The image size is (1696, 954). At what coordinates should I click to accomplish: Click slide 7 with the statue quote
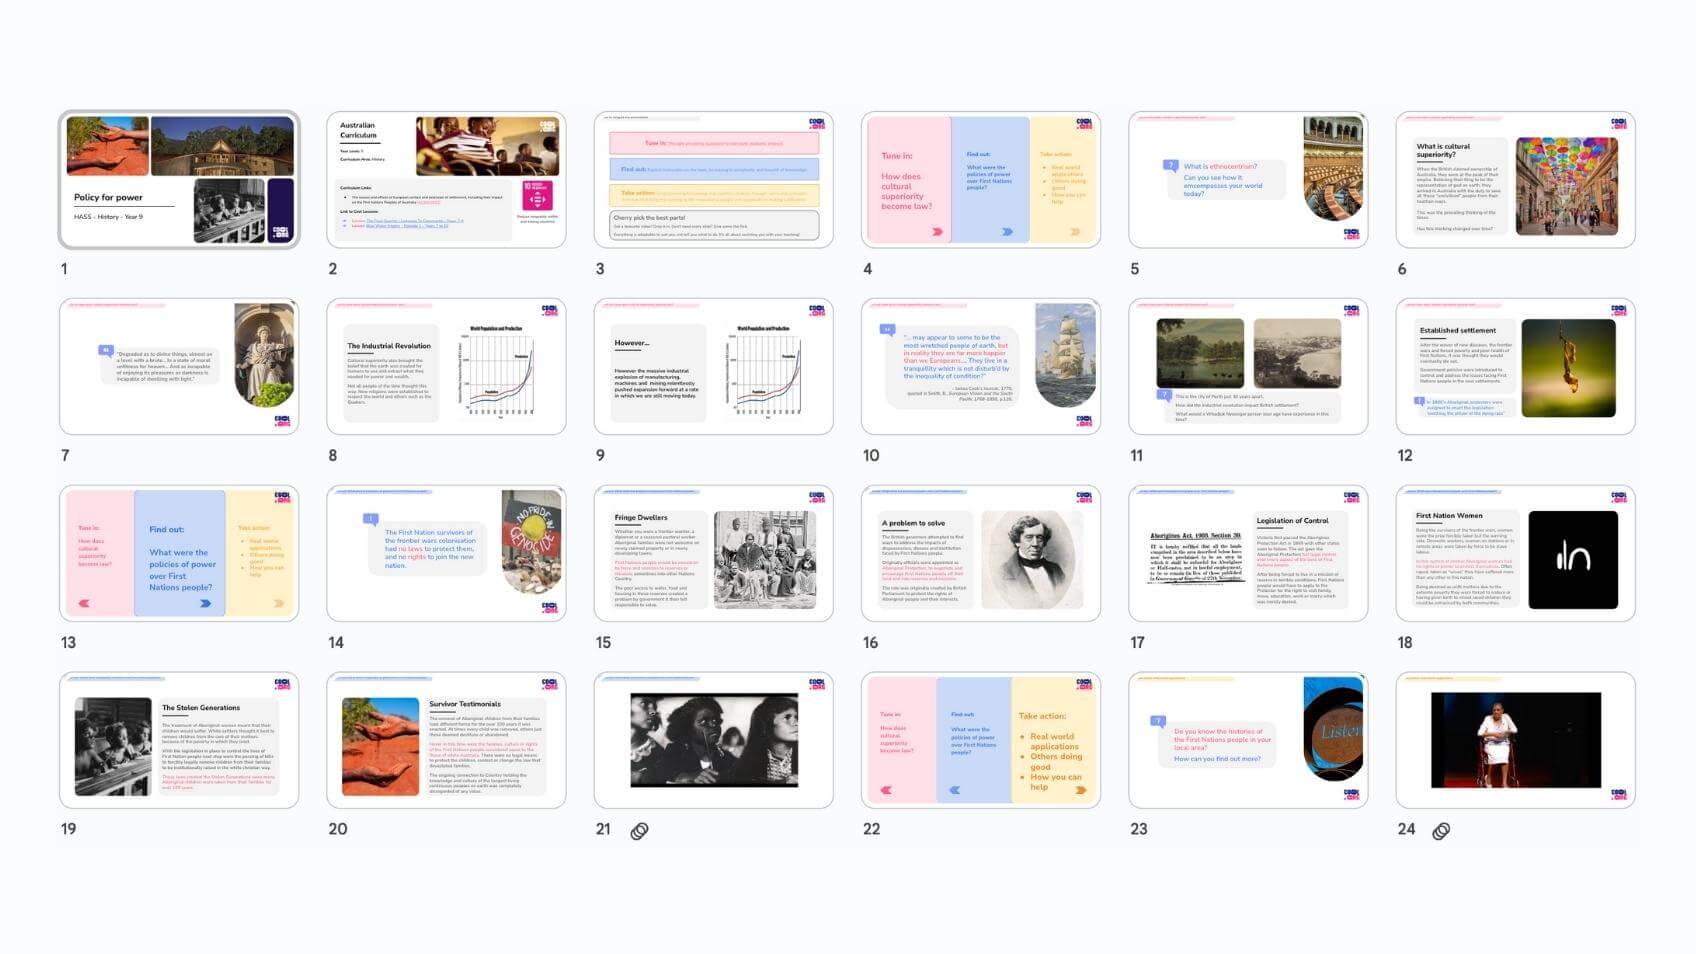(179, 366)
